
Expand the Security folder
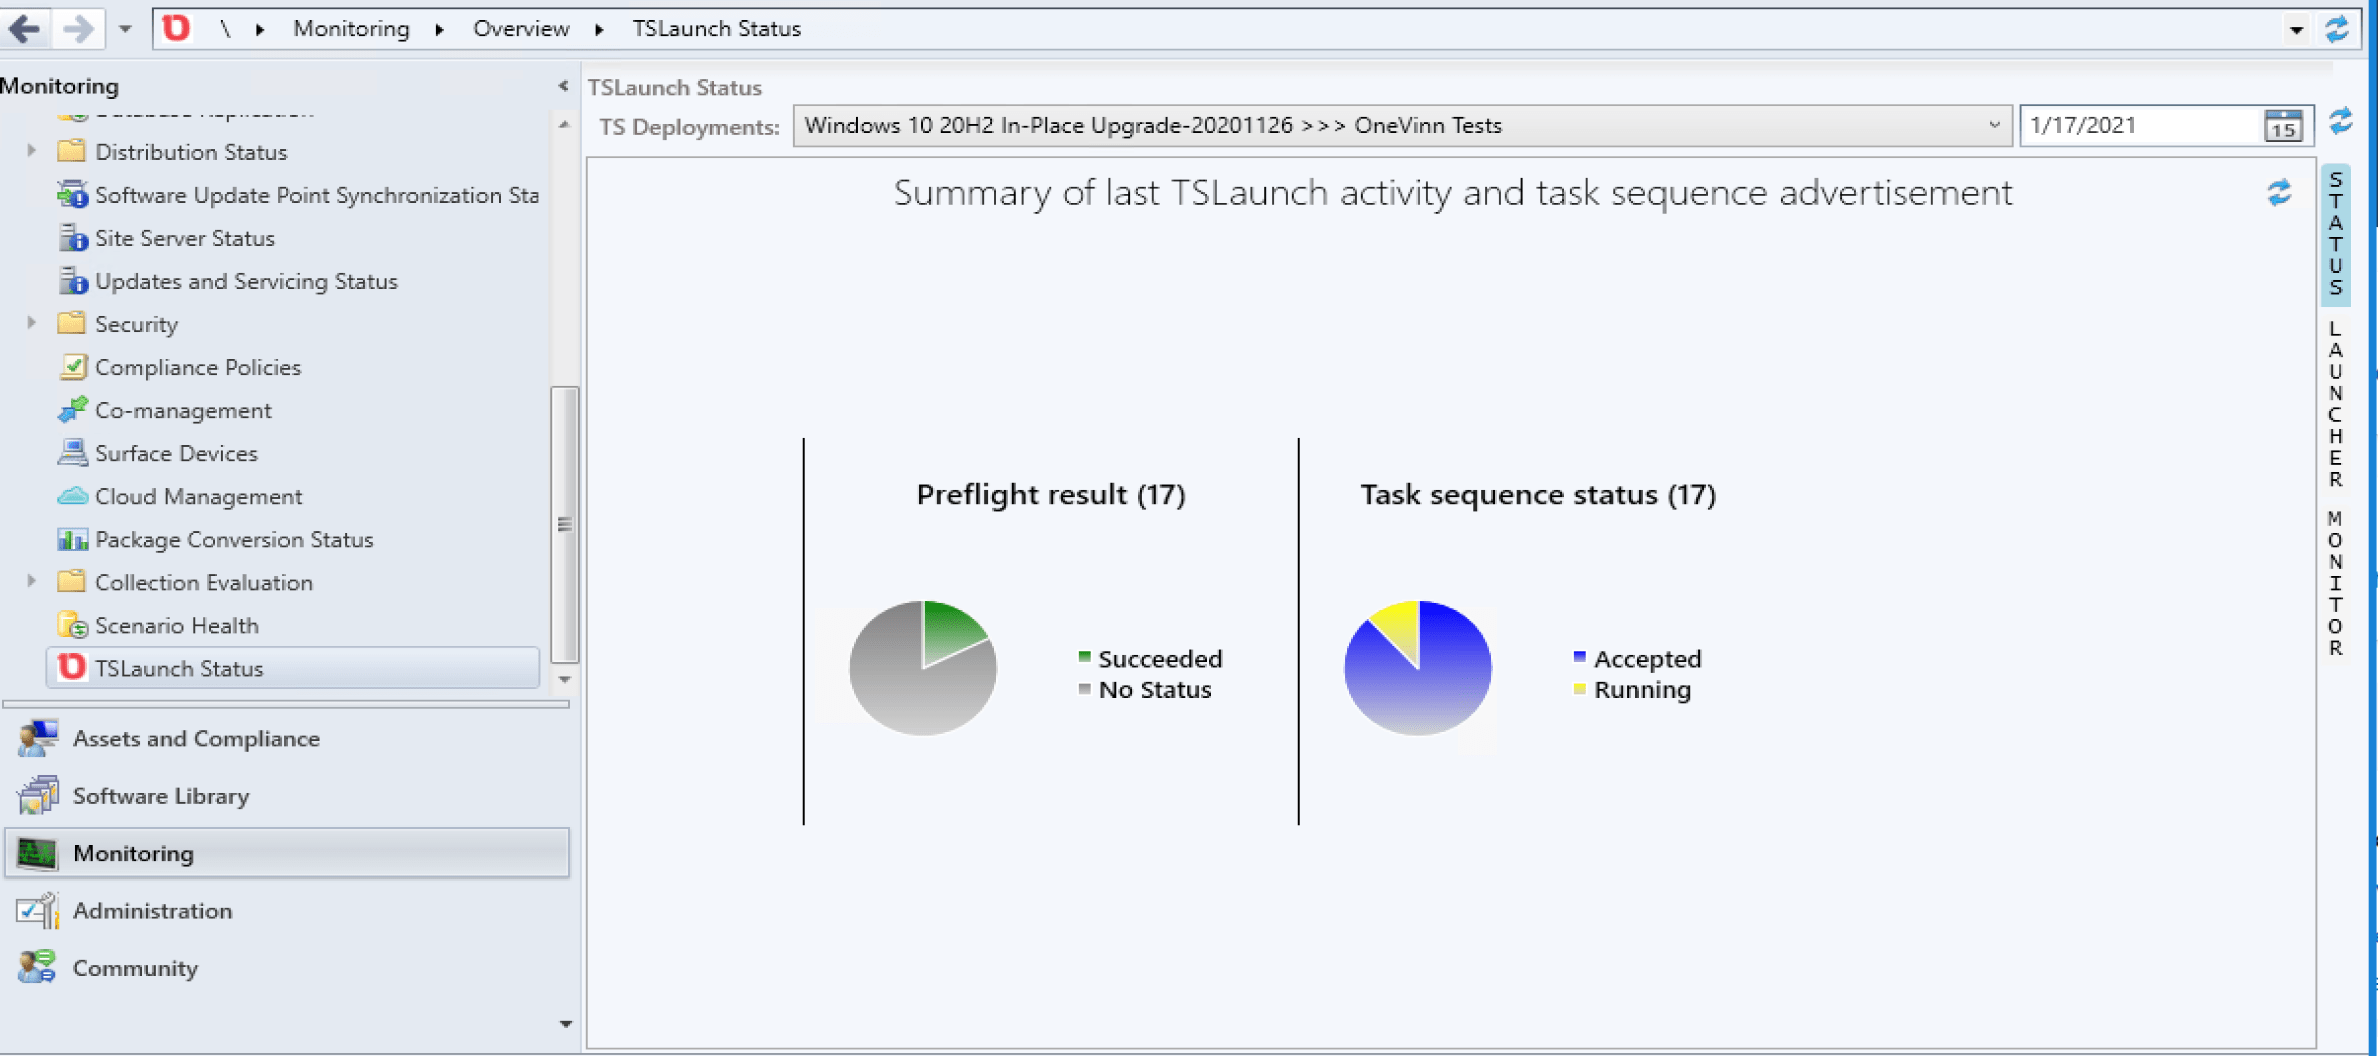[32, 323]
